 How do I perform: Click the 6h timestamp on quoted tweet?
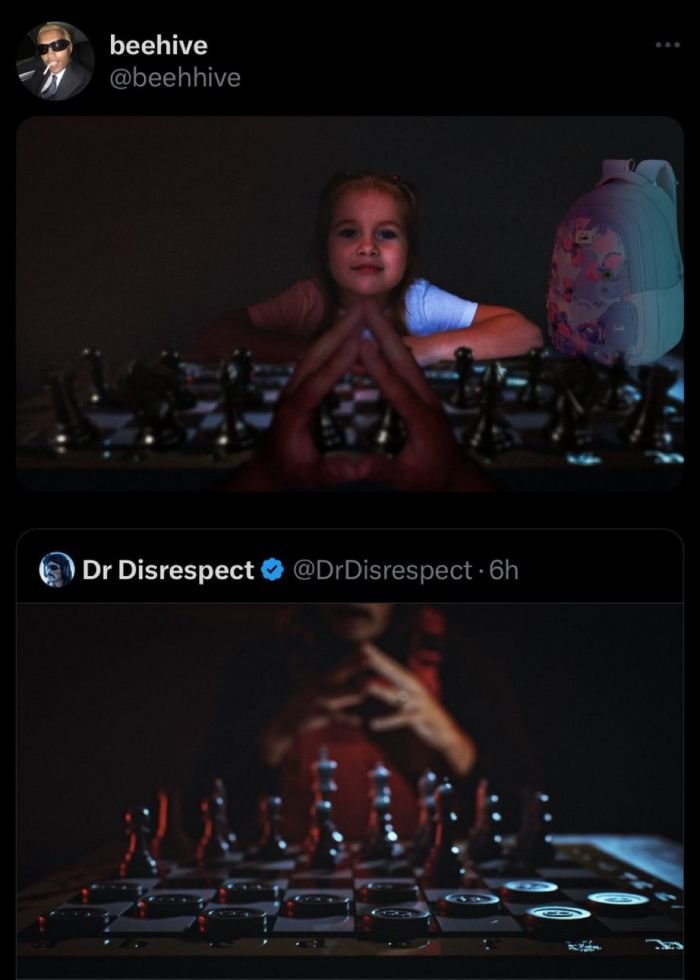(504, 570)
